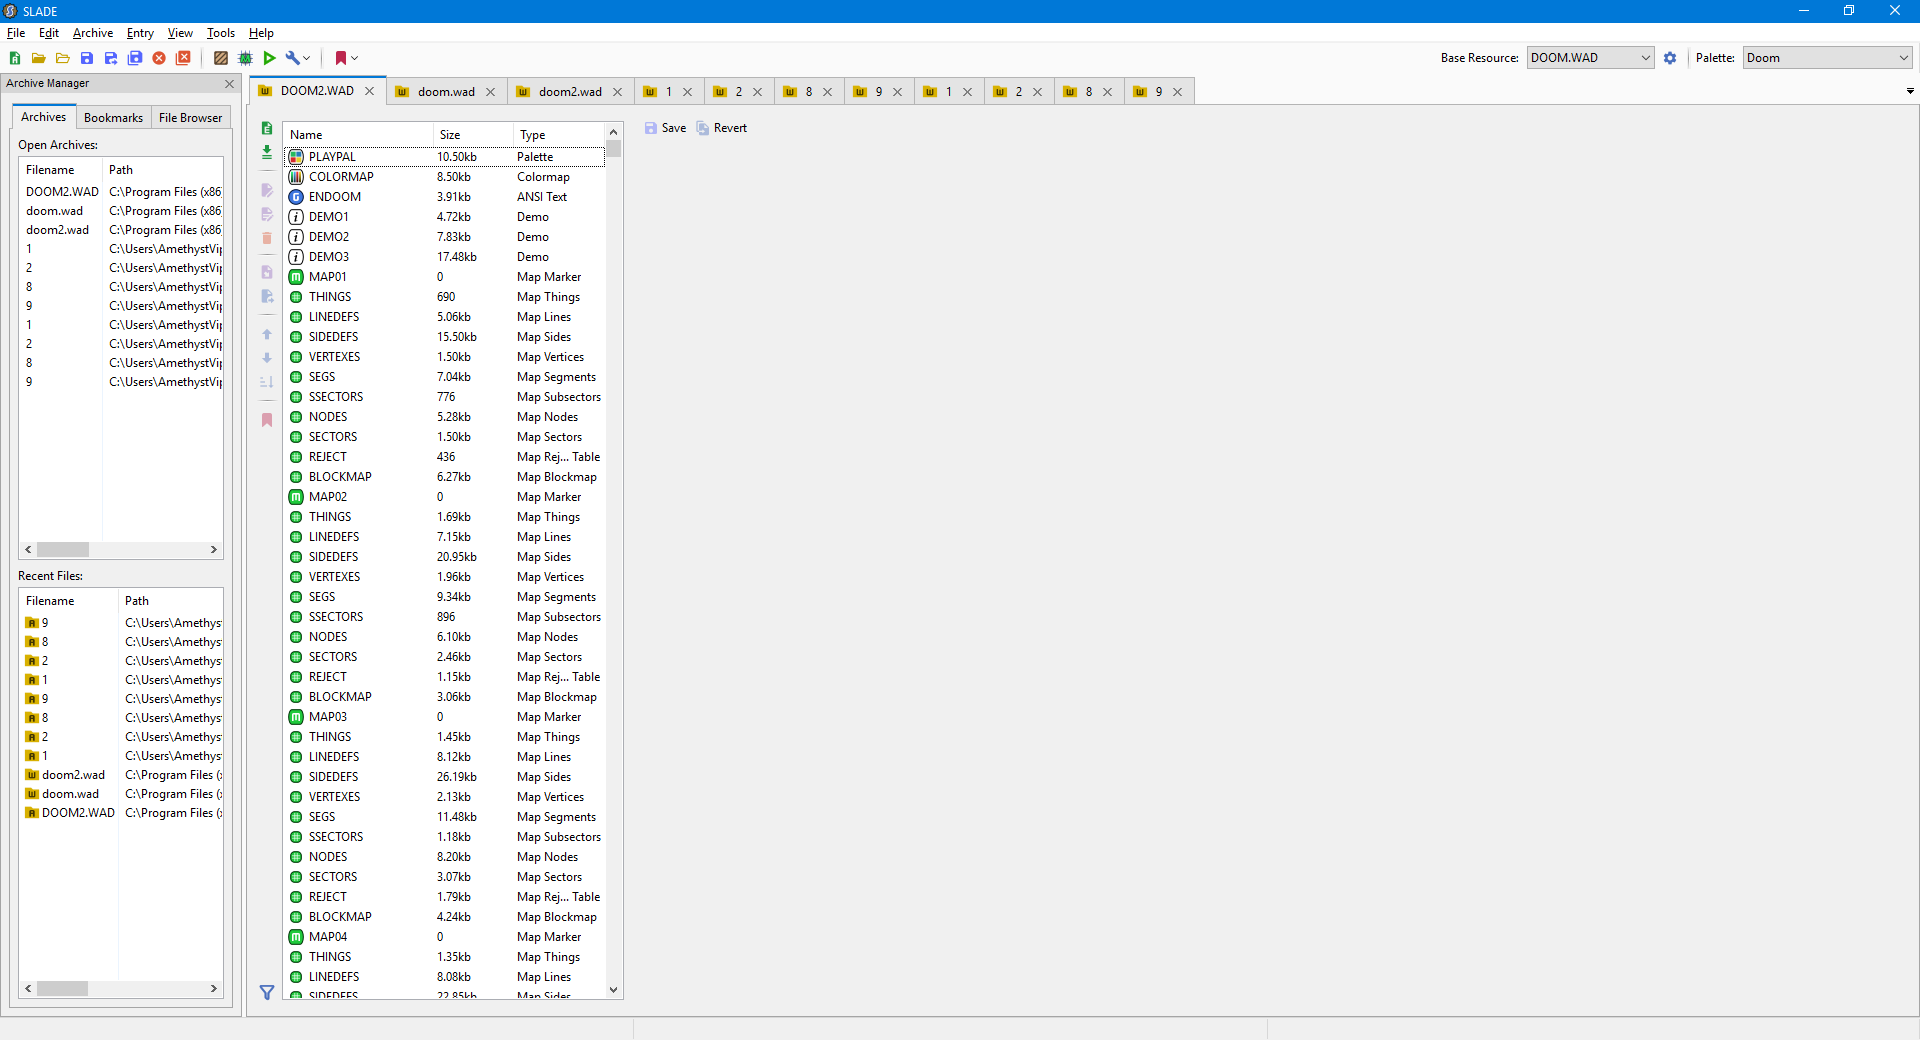Close the current archive with the red circle icon
This screenshot has height=1040, width=1920.
coord(159,58)
